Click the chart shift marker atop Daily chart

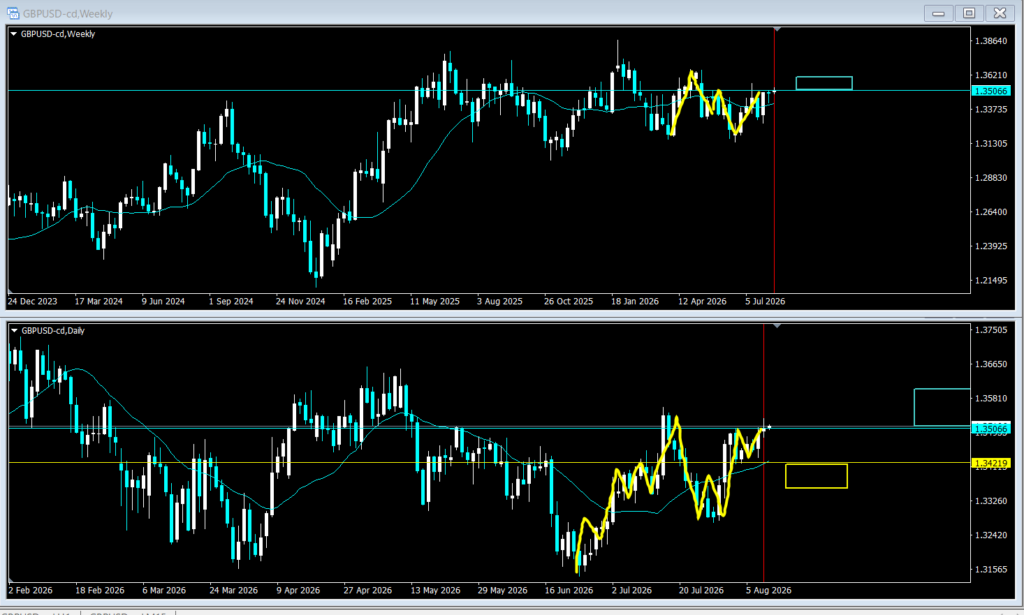(776, 325)
